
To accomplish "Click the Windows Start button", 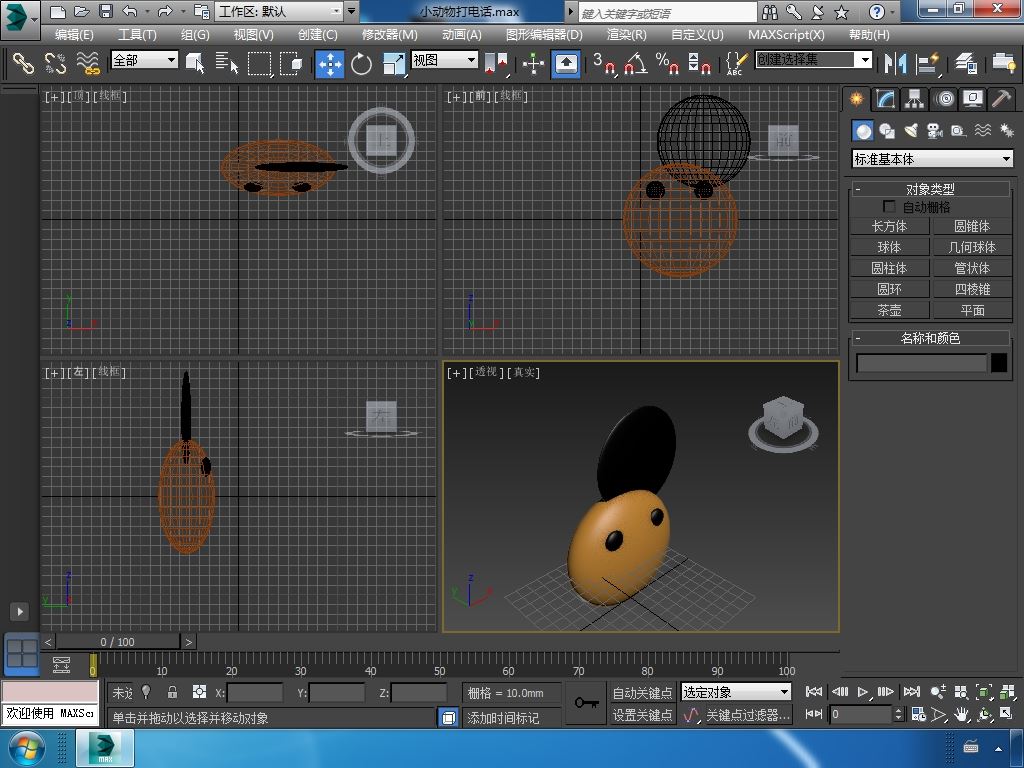I will (25, 748).
